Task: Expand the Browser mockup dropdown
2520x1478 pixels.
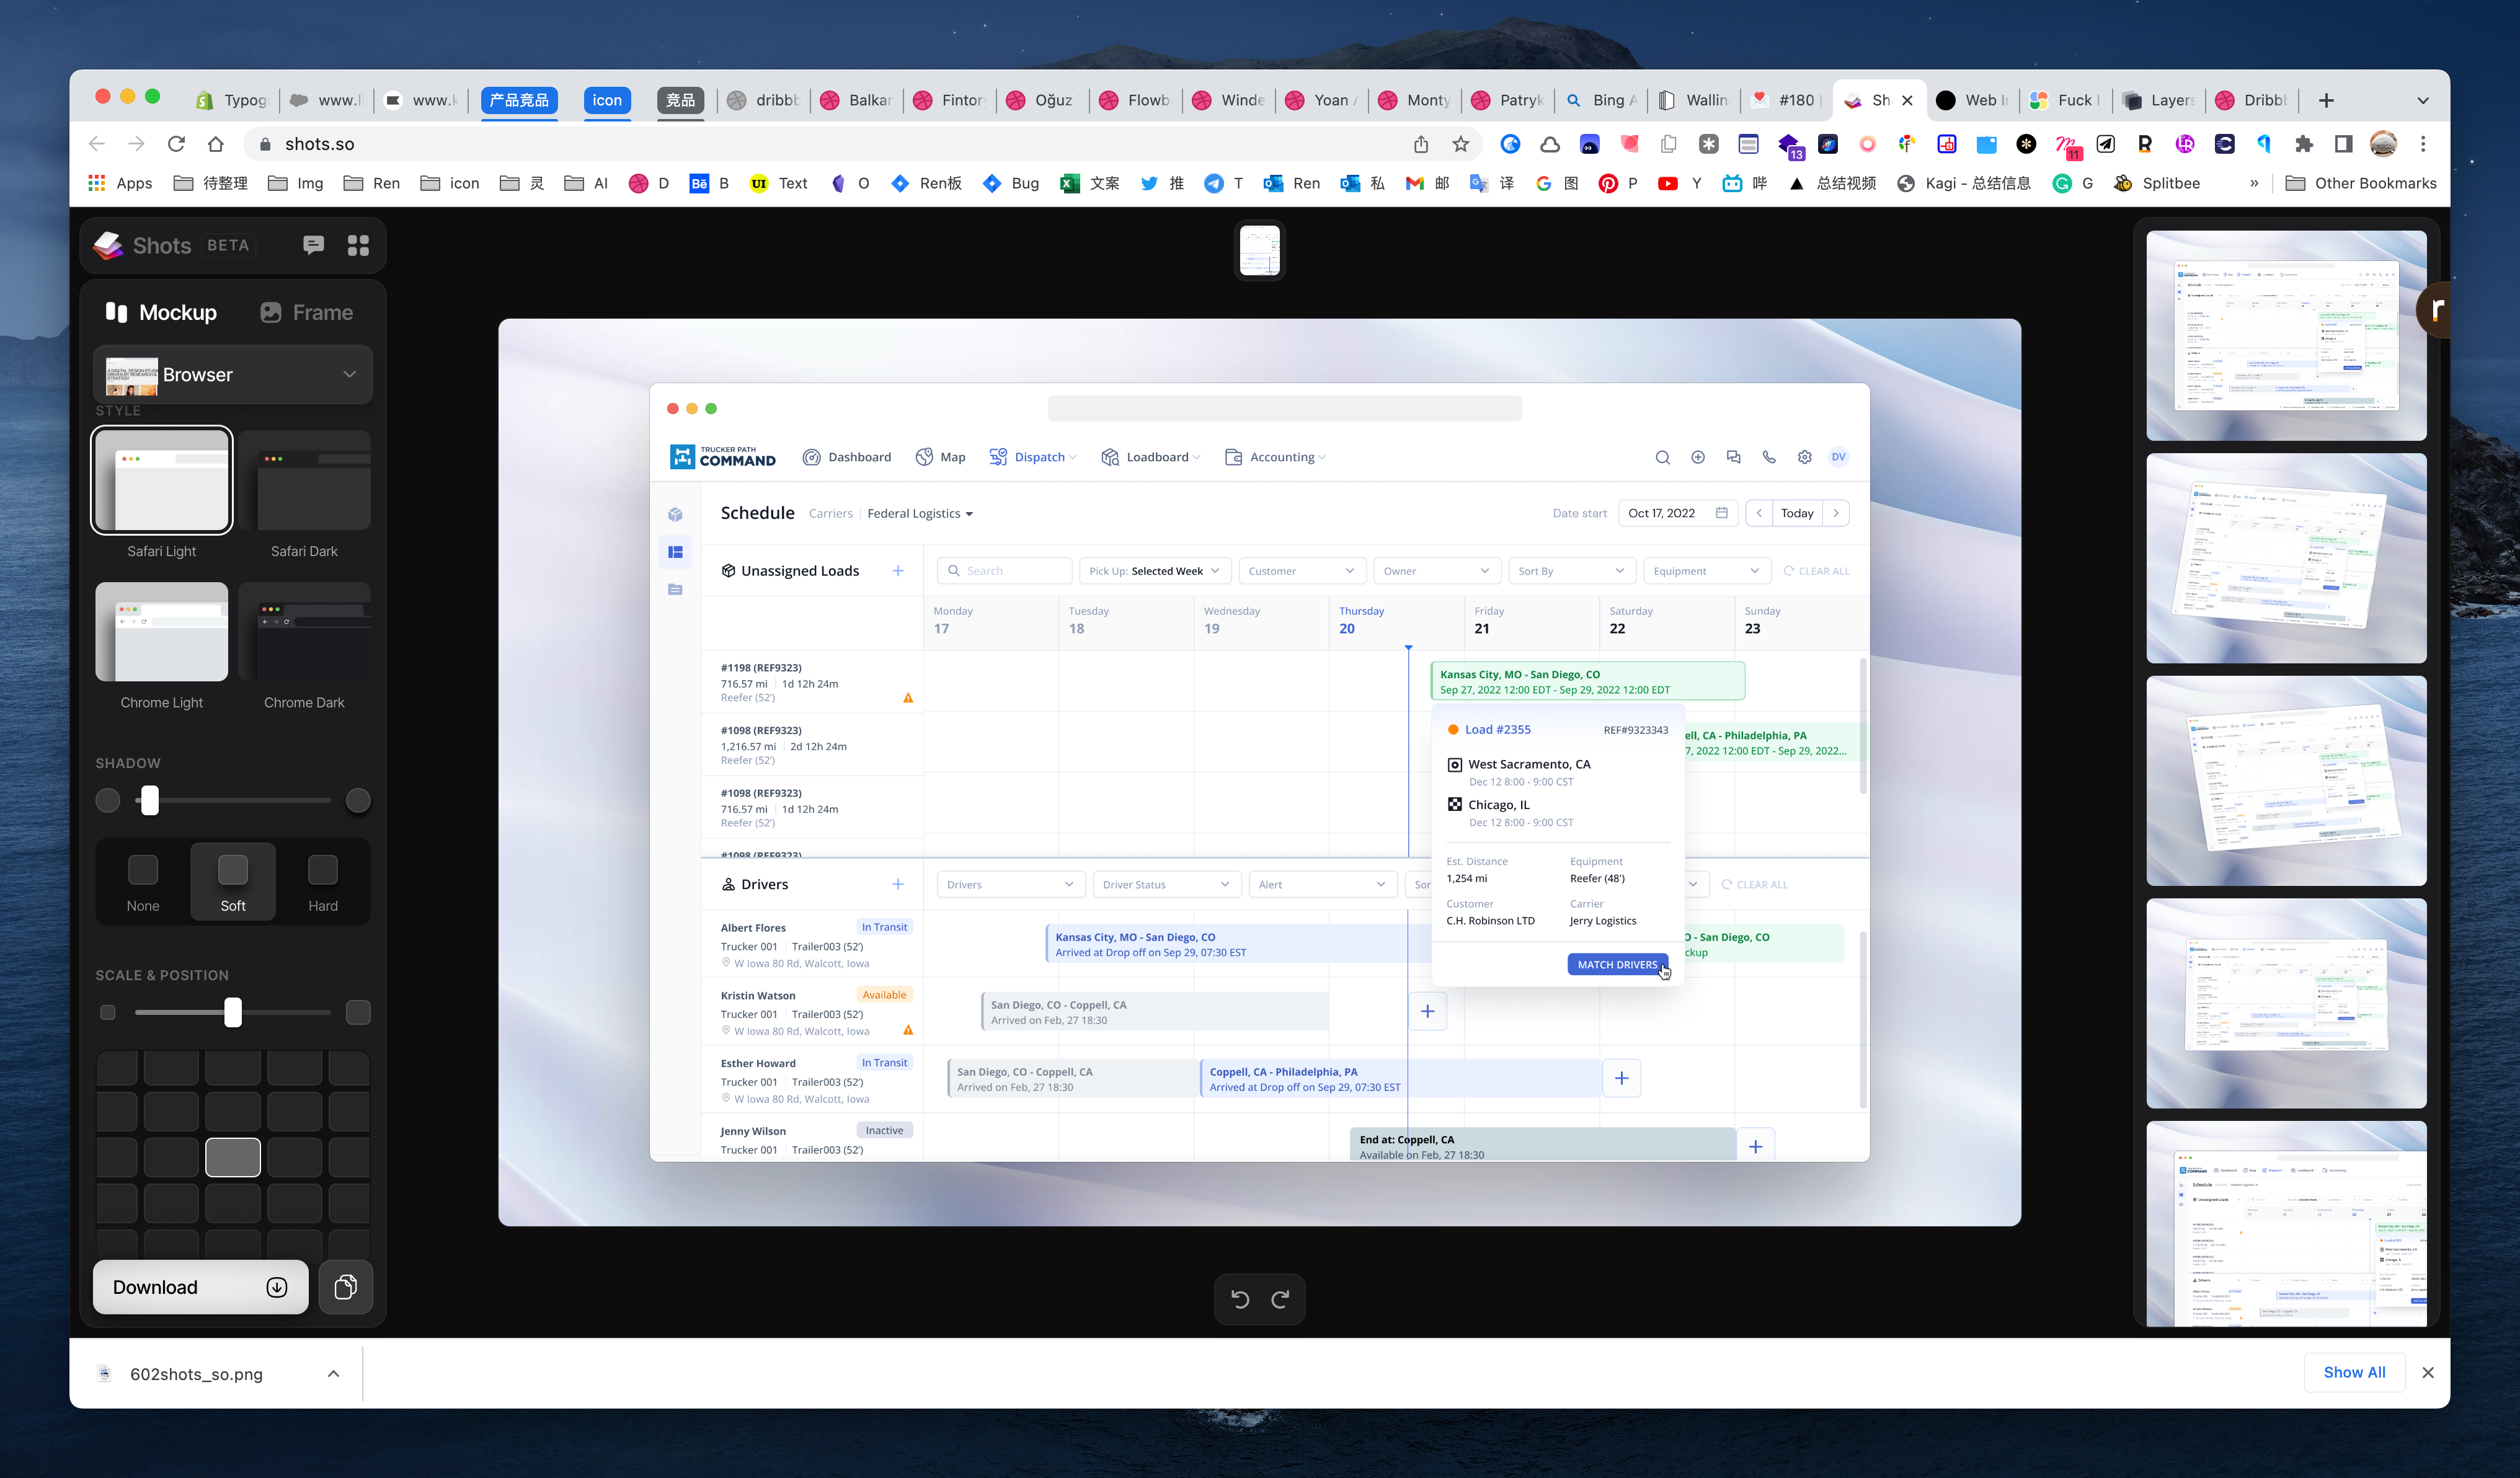Action: (x=233, y=374)
